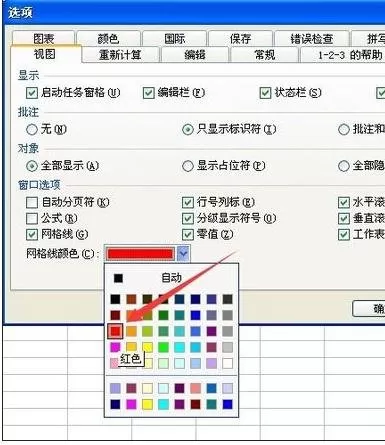The image size is (385, 445).
Task: Select the coral swatch in the chart colors row
Action: (x=195, y=388)
